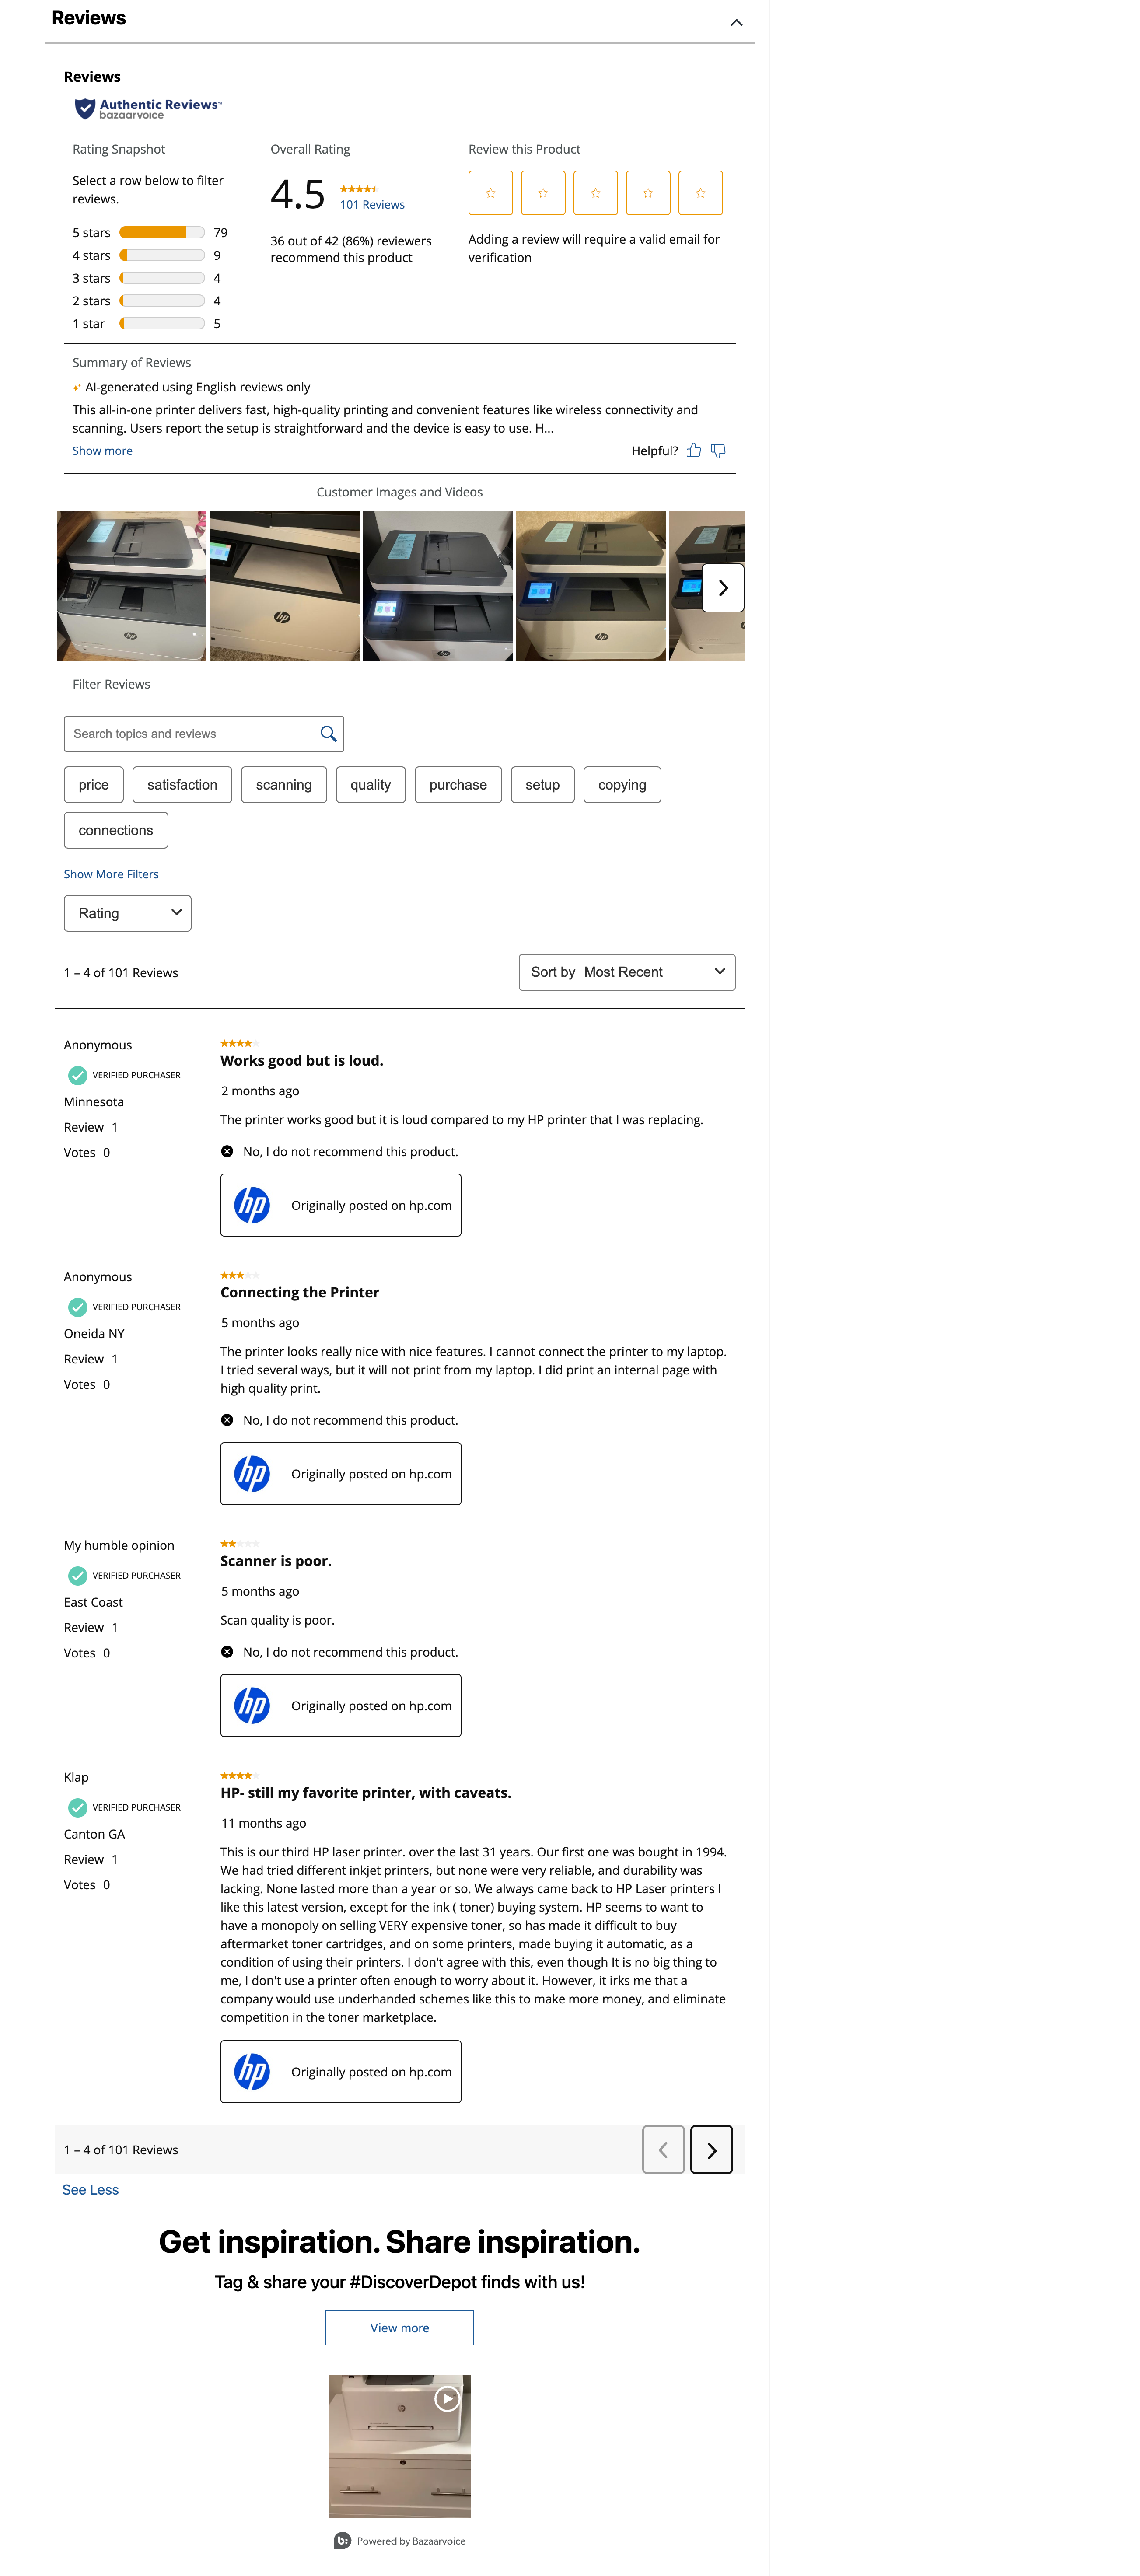Click the View more button
Image resolution: width=1140 pixels, height=2576 pixels.
[x=399, y=2328]
